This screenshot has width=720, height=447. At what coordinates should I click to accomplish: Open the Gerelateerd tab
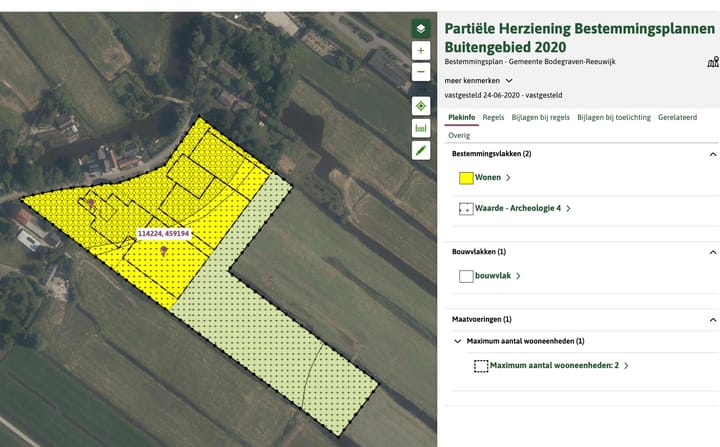pos(677,117)
